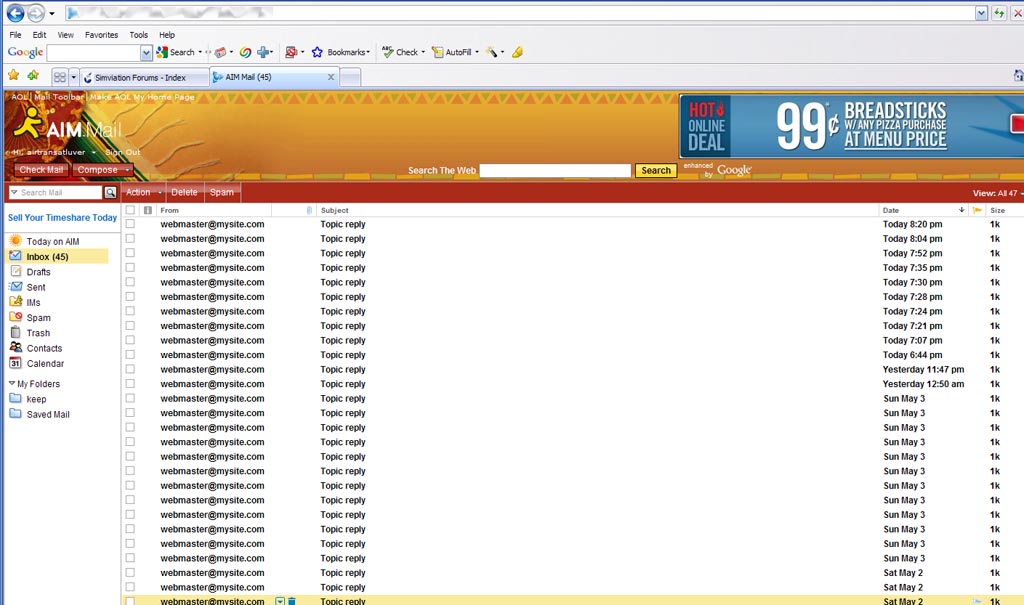This screenshot has height=605, width=1024.
Task: Open the Favorites menu
Action: click(x=101, y=35)
